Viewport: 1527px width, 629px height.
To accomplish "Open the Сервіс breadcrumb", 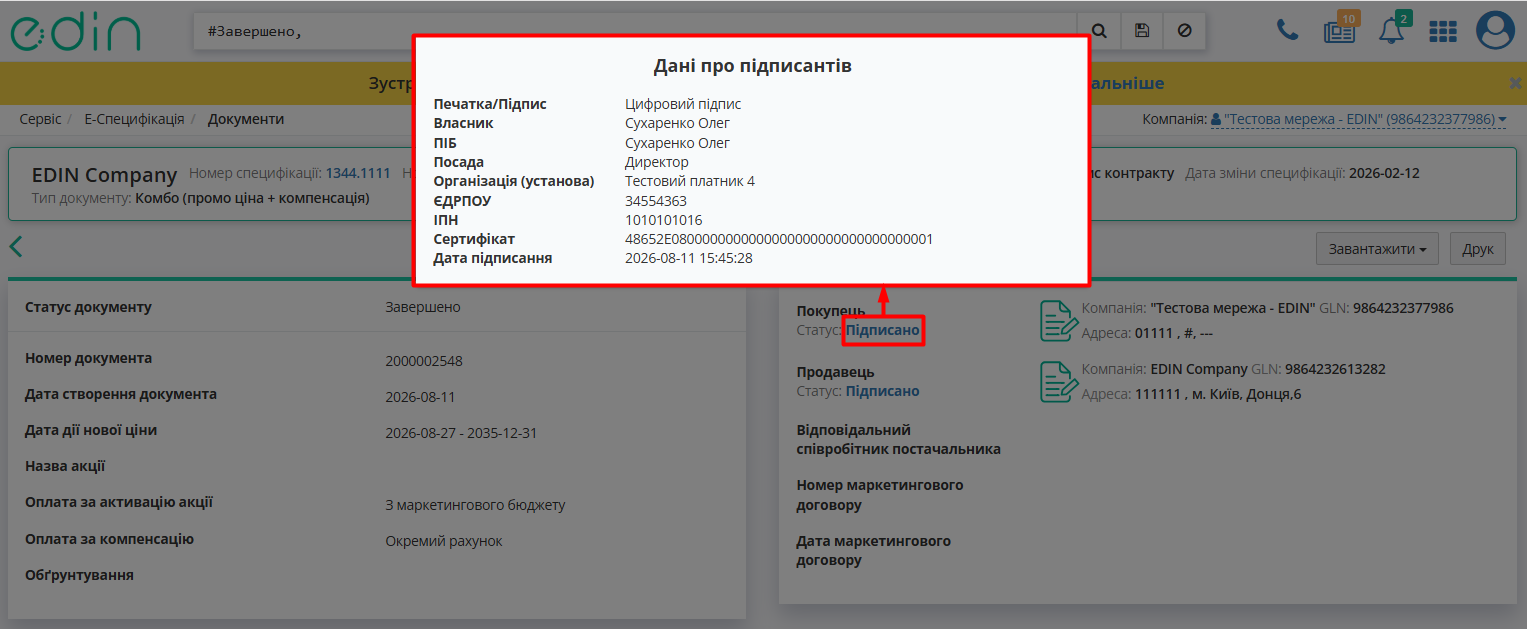I will (40, 119).
